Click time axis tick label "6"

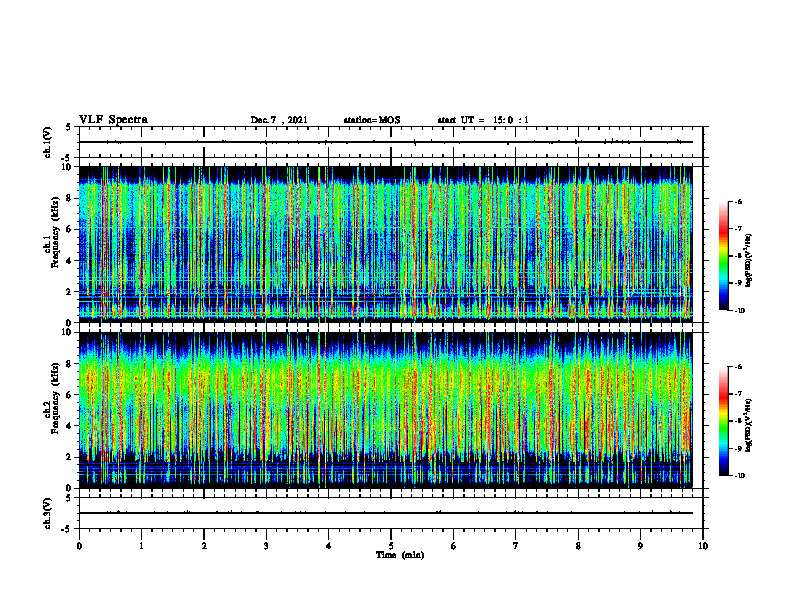click(x=454, y=546)
